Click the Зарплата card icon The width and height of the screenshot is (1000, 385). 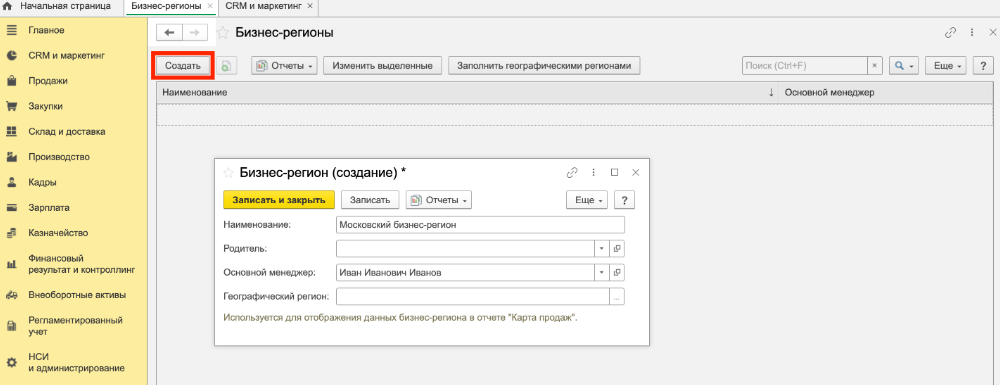point(11,208)
